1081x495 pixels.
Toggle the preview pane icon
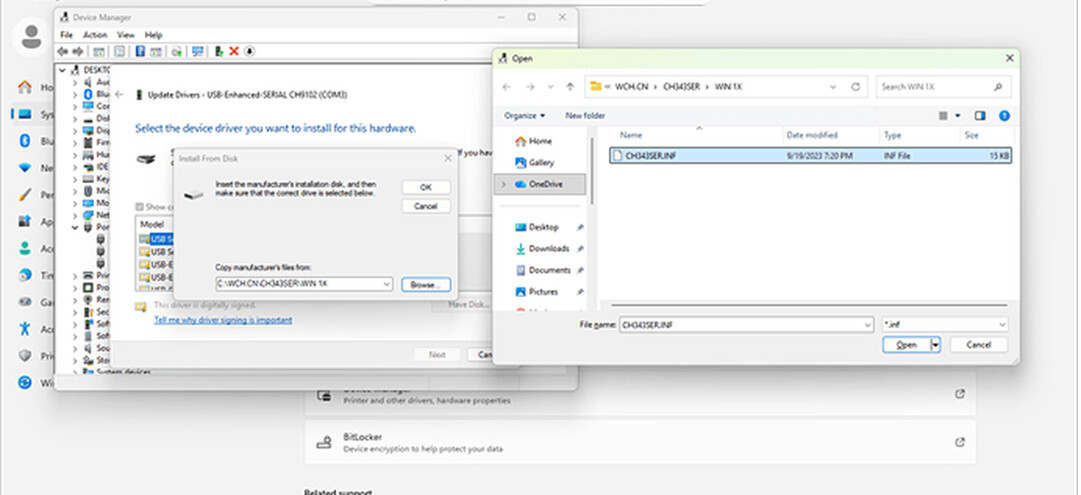tap(980, 115)
